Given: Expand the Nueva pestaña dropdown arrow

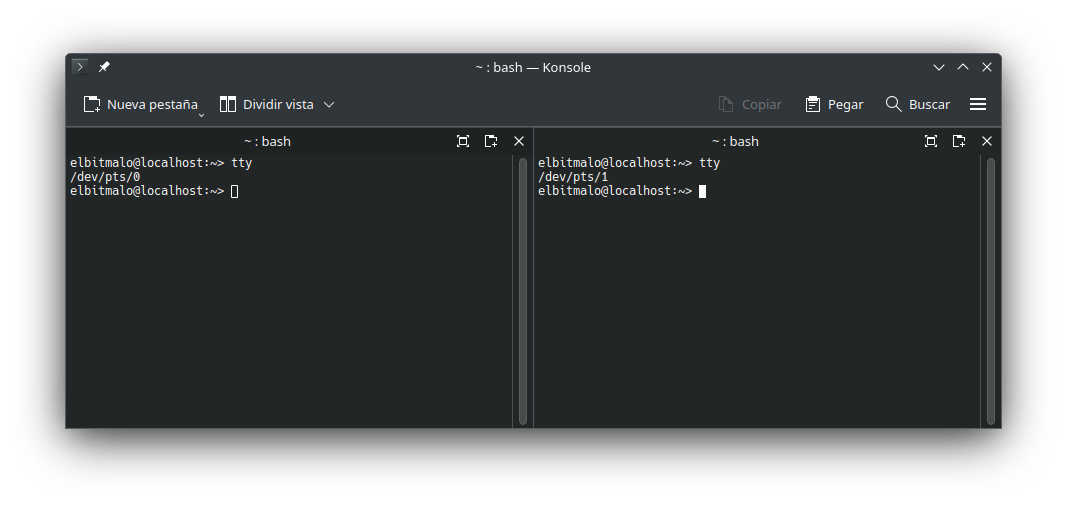Looking at the screenshot, I should point(201,116).
